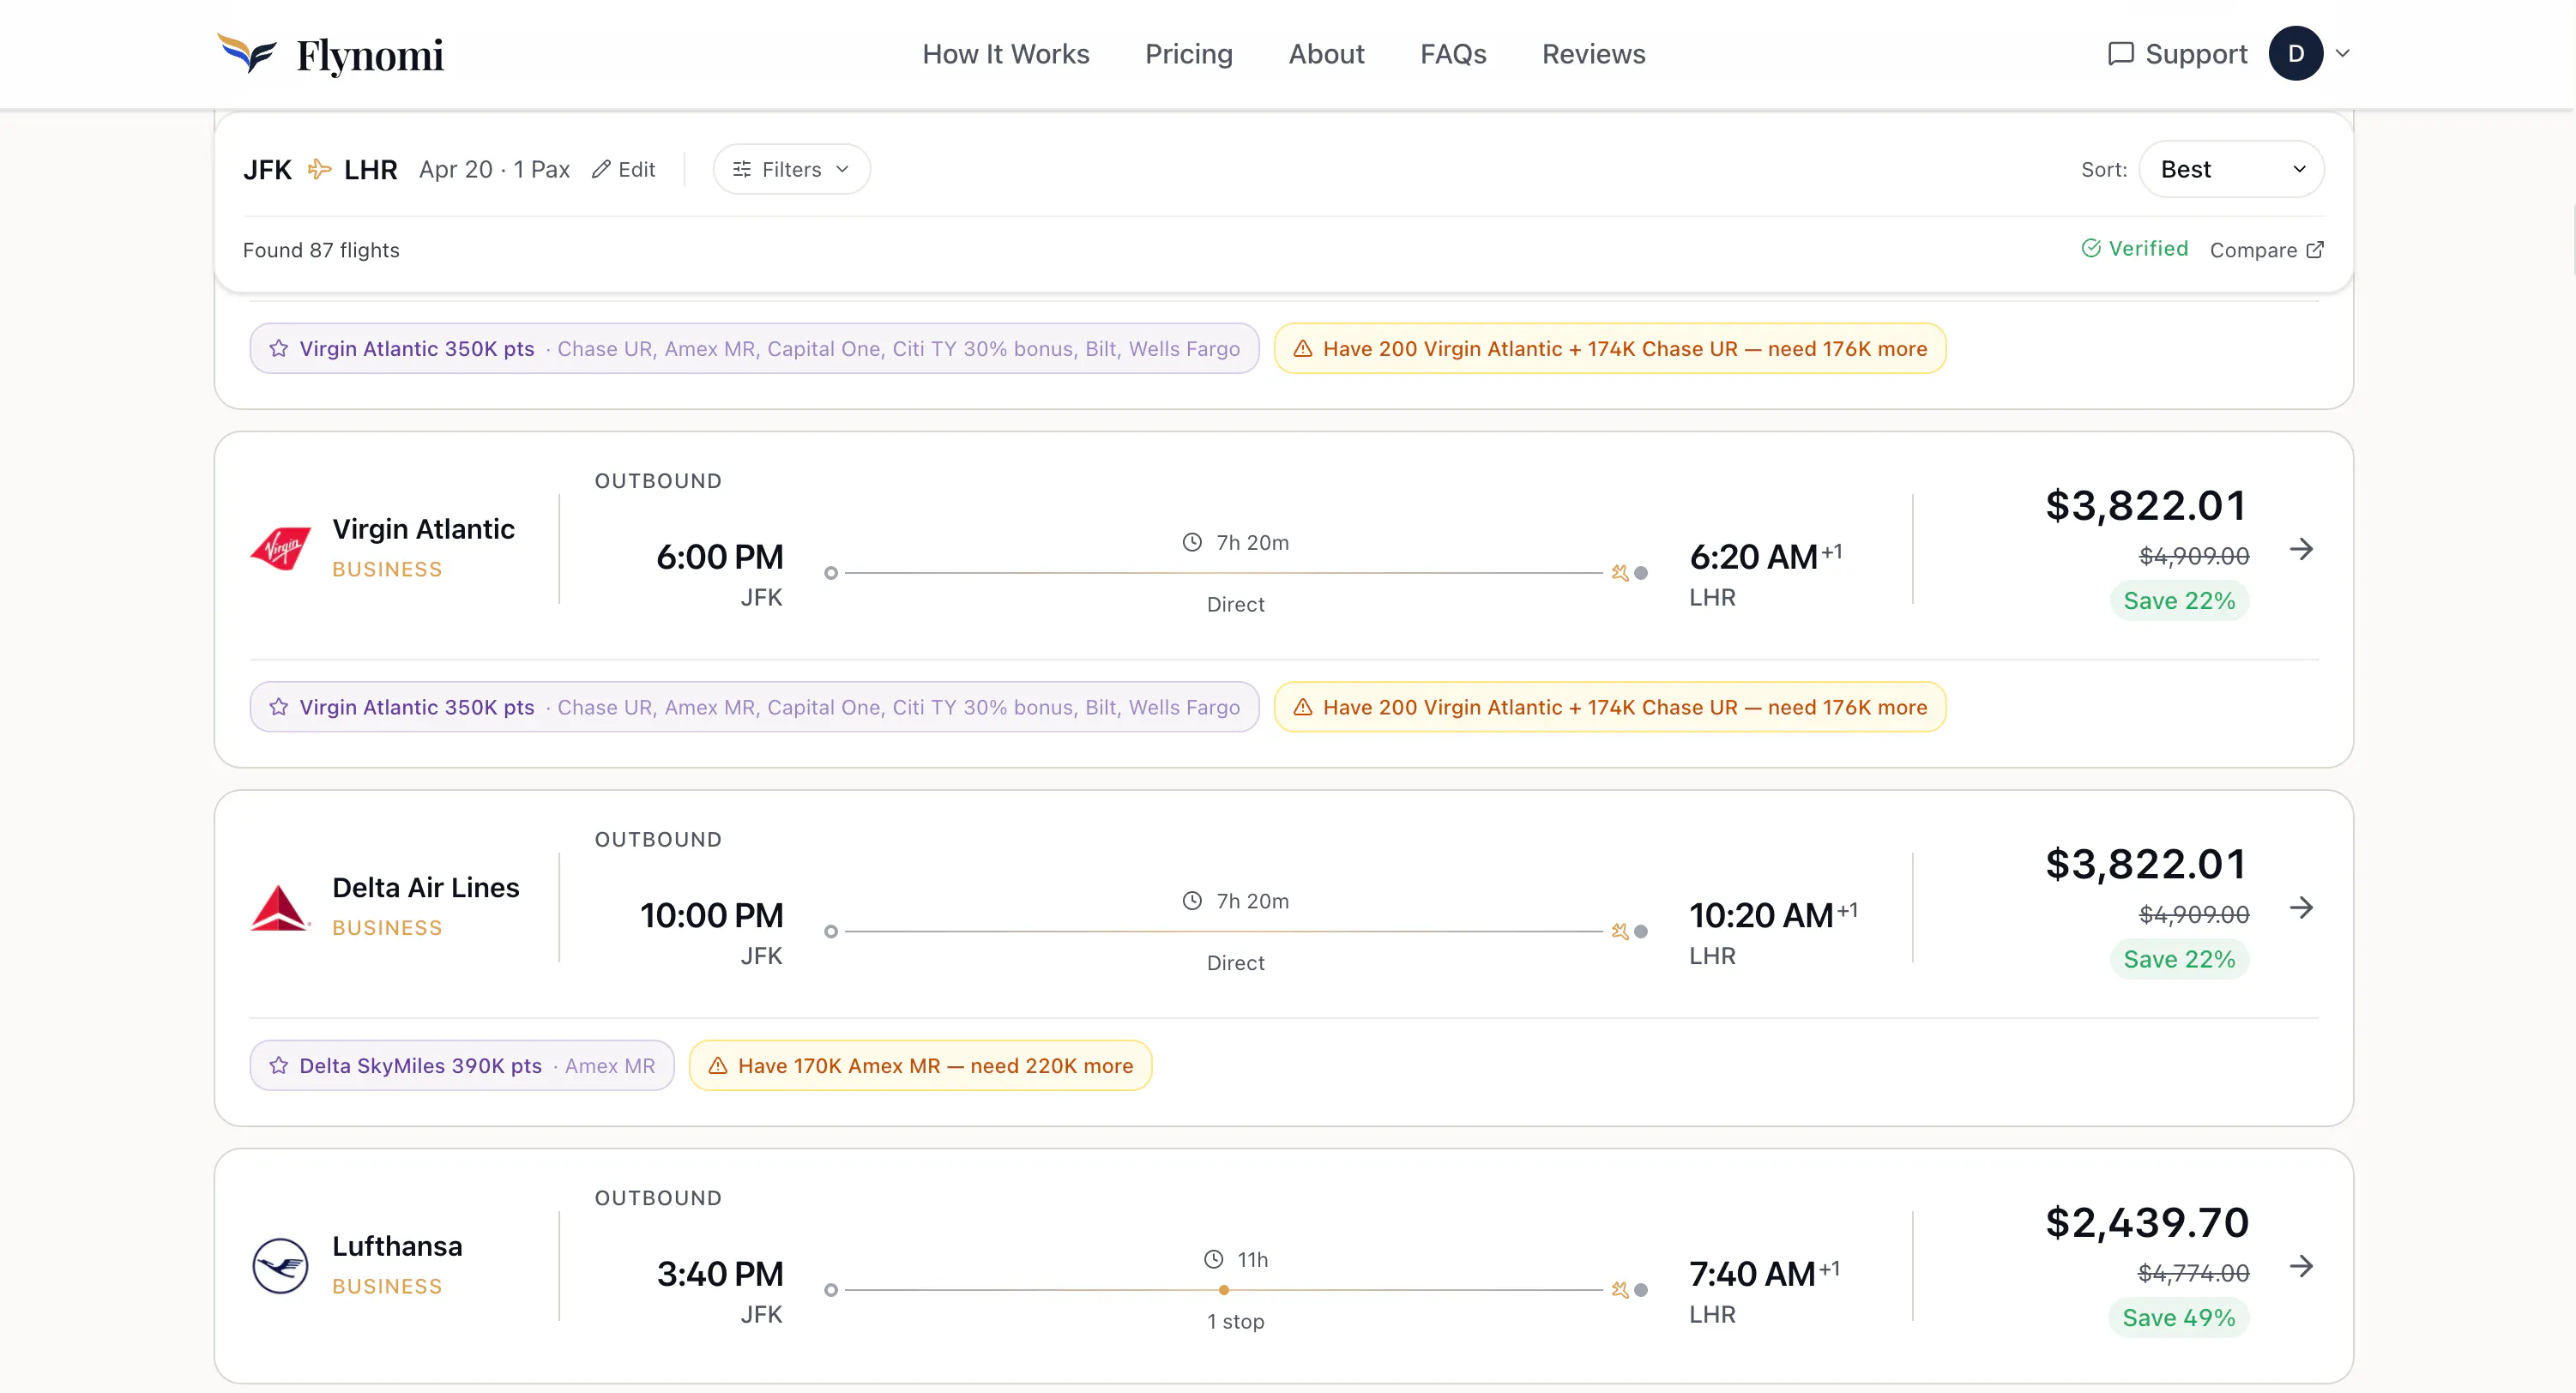Click the Lufthansa 1 stop marker dot
This screenshot has height=1393, width=2576.
[1224, 1290]
